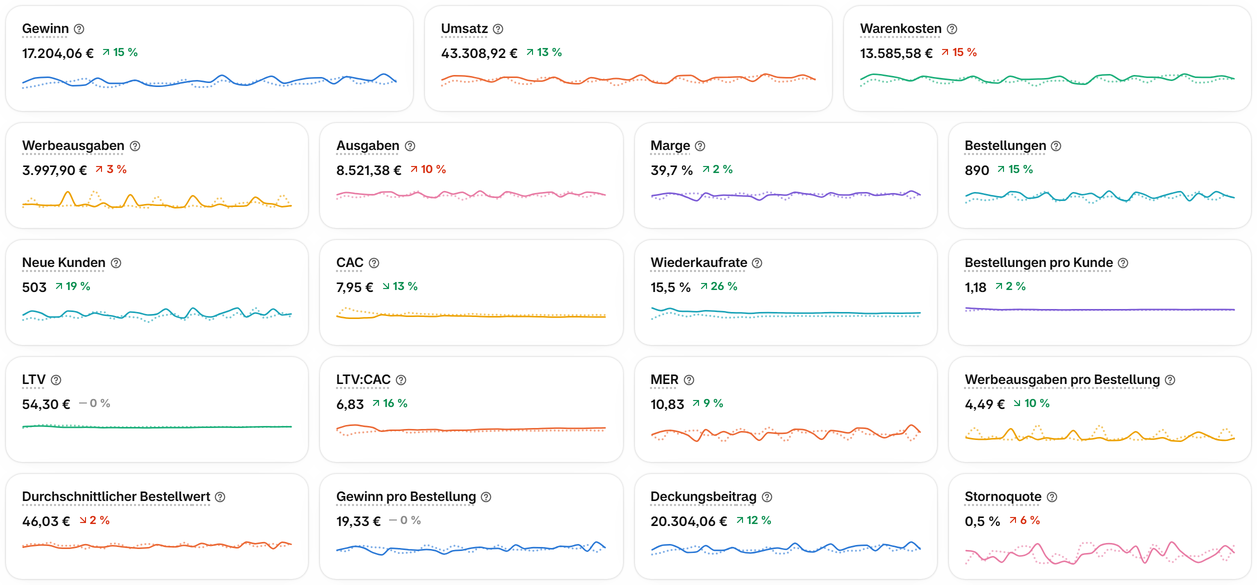Open the question-mark icon next to MER
Image resolution: width=1257 pixels, height=585 pixels.
click(x=689, y=380)
